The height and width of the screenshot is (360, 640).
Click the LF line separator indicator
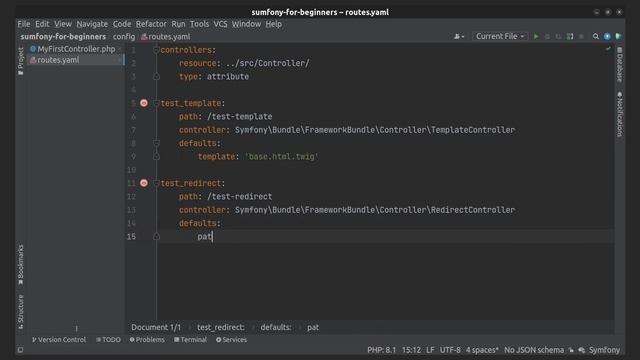430,350
